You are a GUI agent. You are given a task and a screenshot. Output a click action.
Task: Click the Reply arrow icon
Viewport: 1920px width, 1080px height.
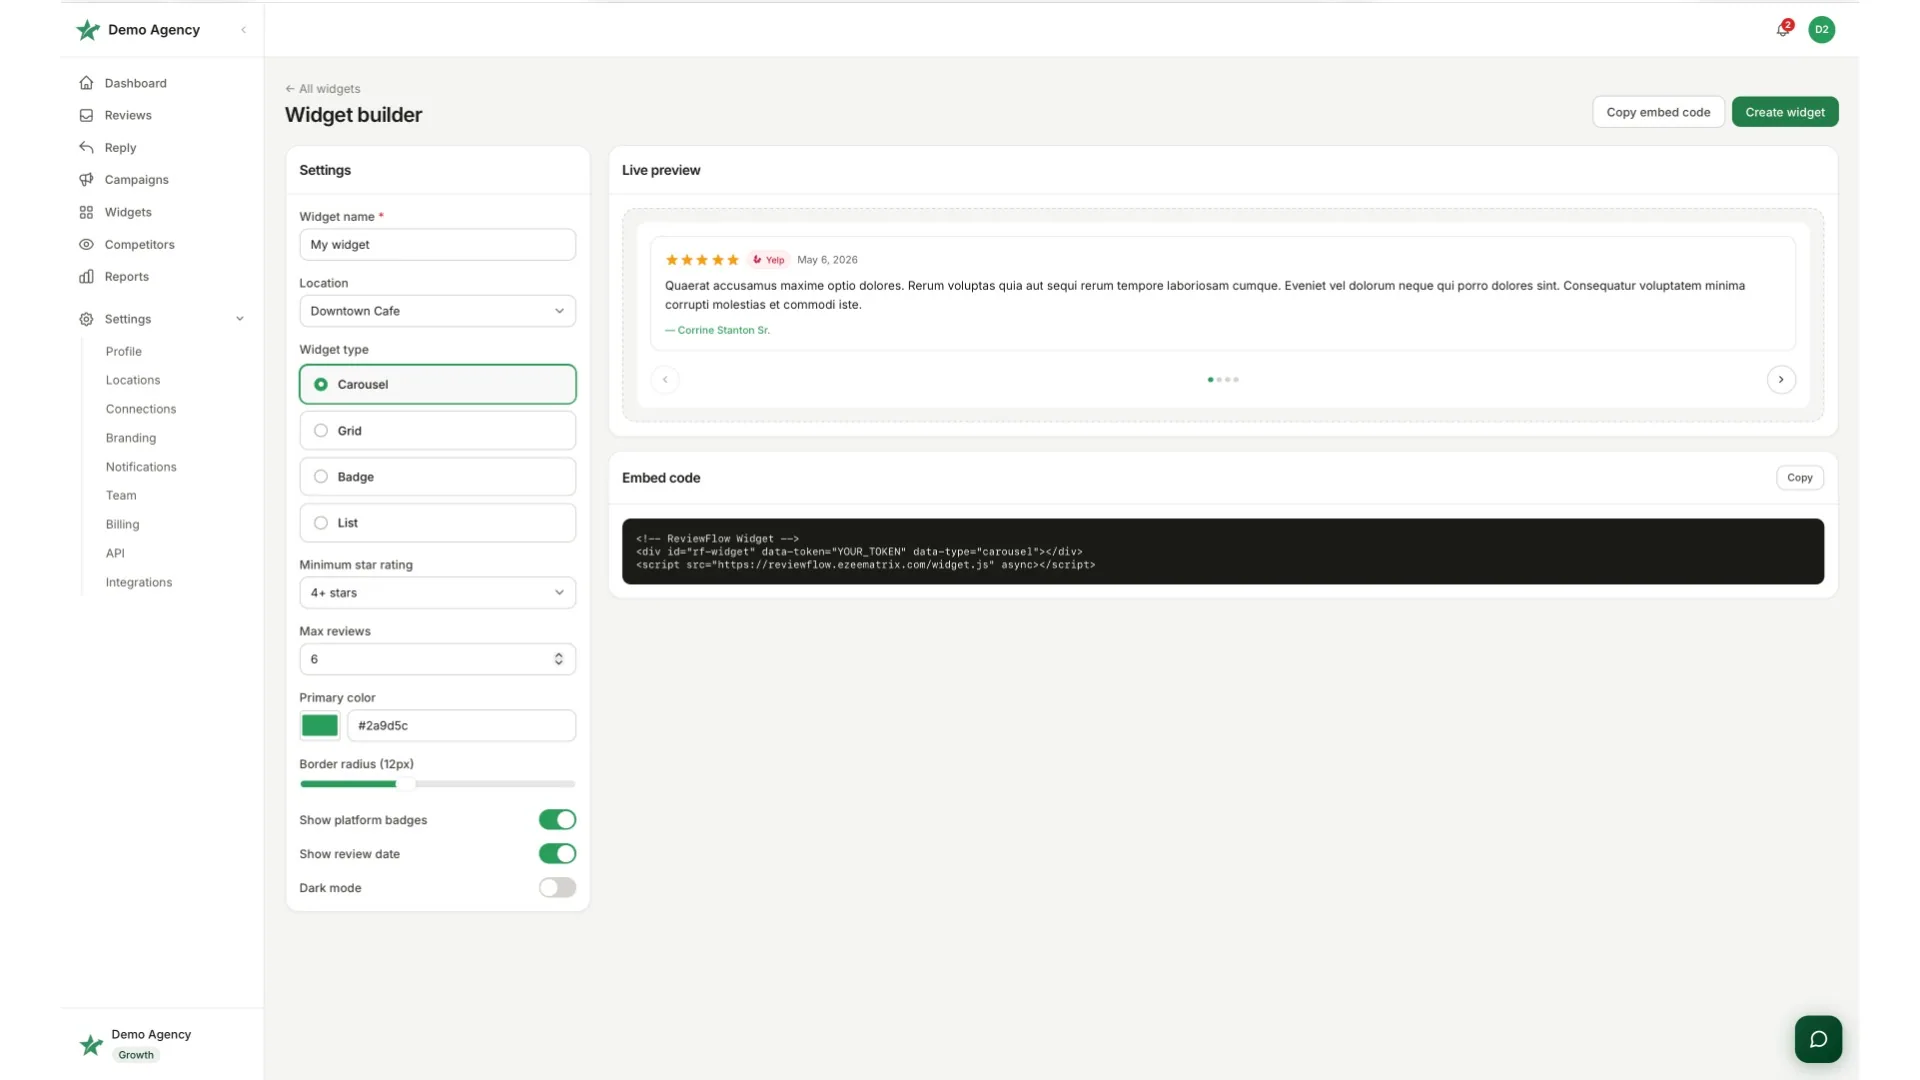pos(86,147)
